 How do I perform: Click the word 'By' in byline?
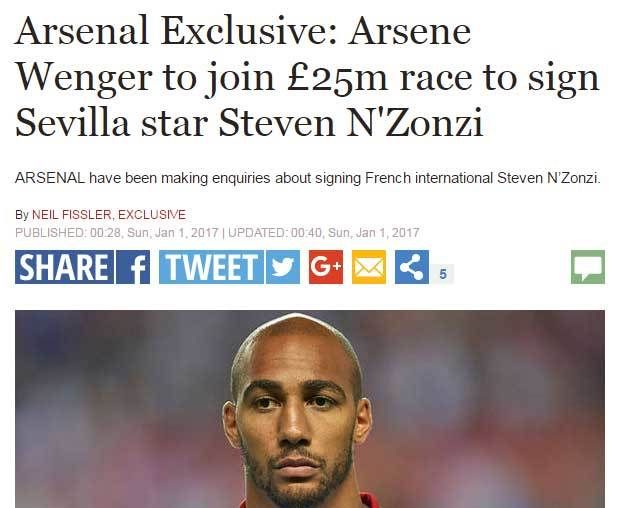point(23,215)
